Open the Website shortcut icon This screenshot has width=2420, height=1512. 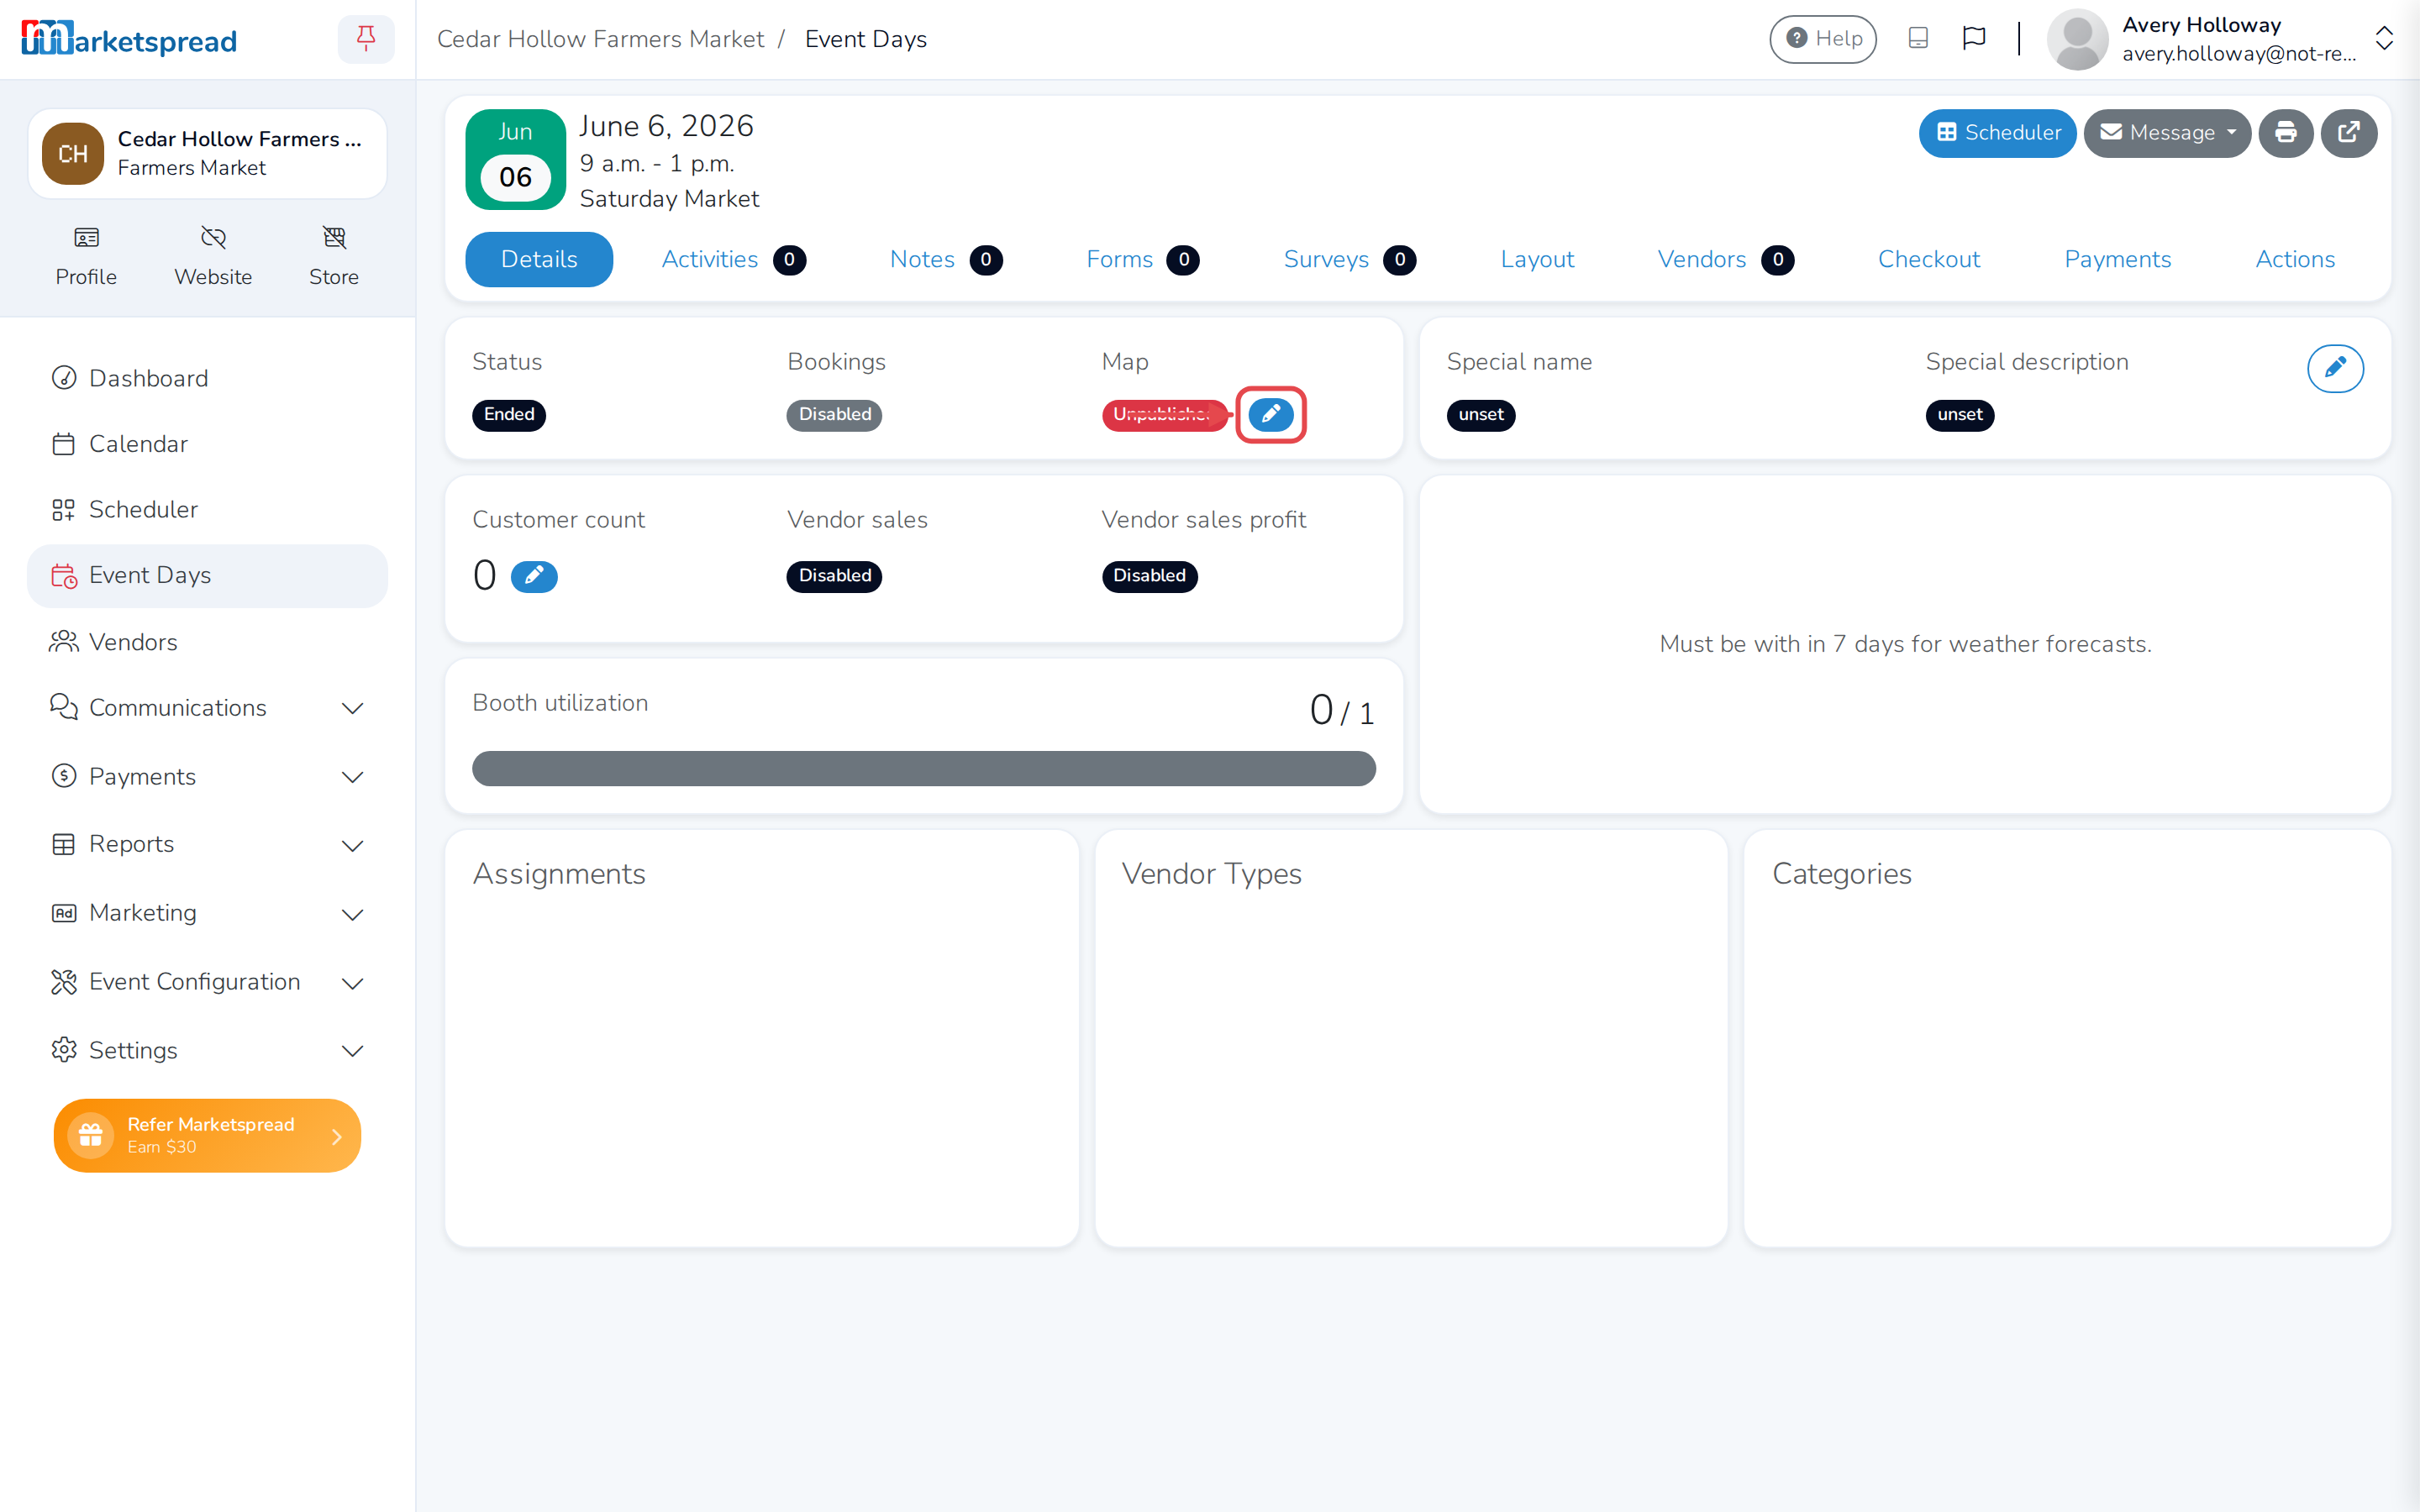[x=213, y=238]
